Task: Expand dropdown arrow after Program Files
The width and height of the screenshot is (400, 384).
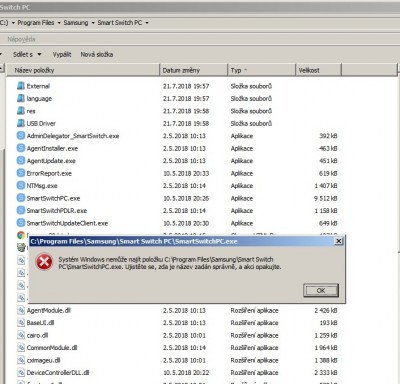Action: (x=59, y=23)
